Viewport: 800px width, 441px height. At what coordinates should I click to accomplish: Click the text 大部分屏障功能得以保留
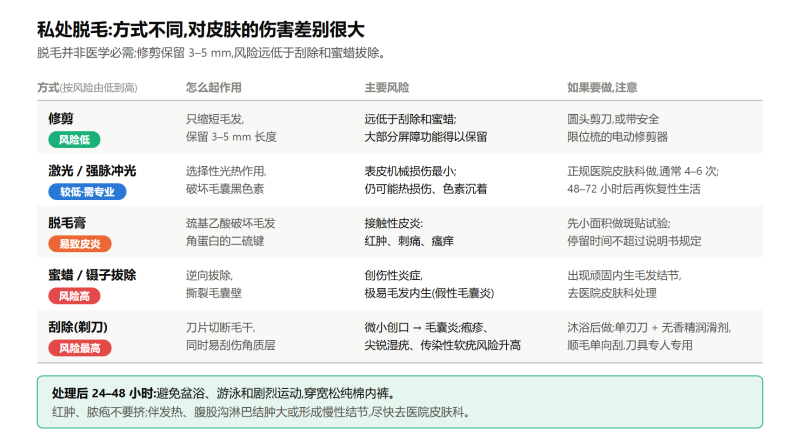[x=426, y=137]
